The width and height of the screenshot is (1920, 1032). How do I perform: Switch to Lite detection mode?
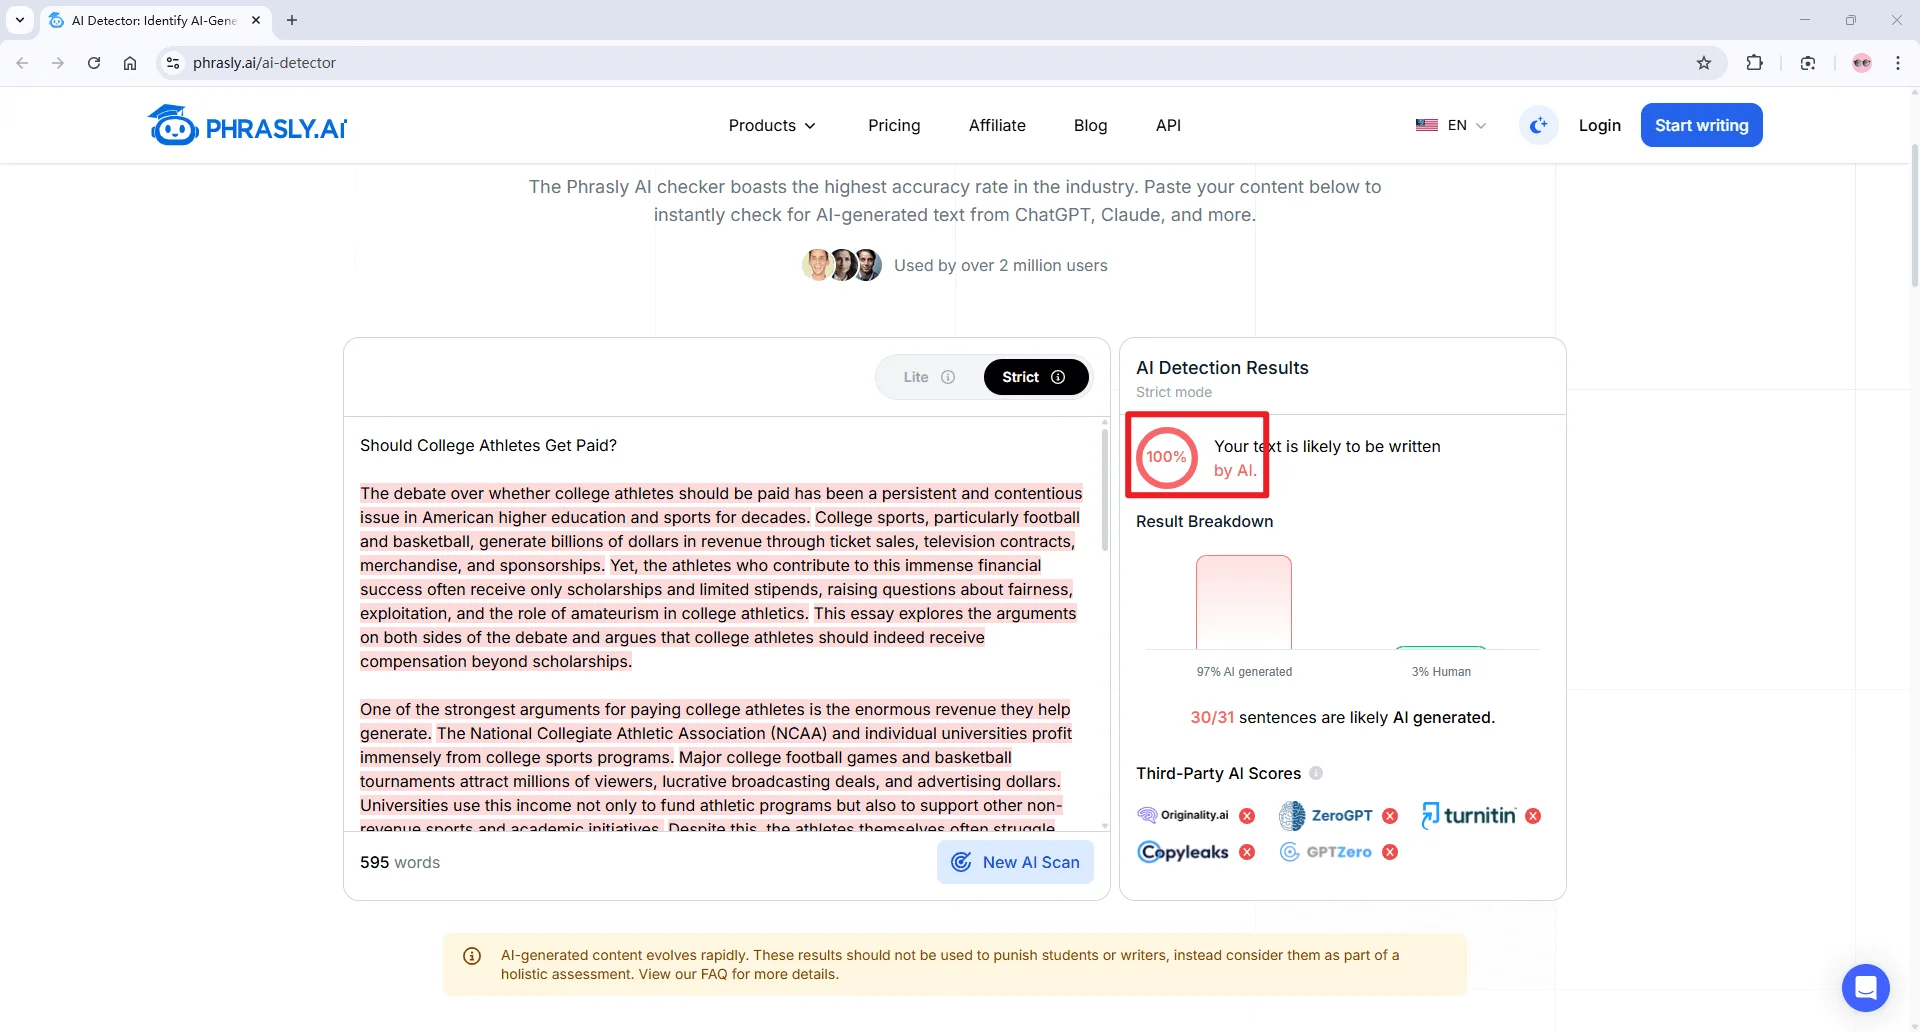tap(916, 377)
